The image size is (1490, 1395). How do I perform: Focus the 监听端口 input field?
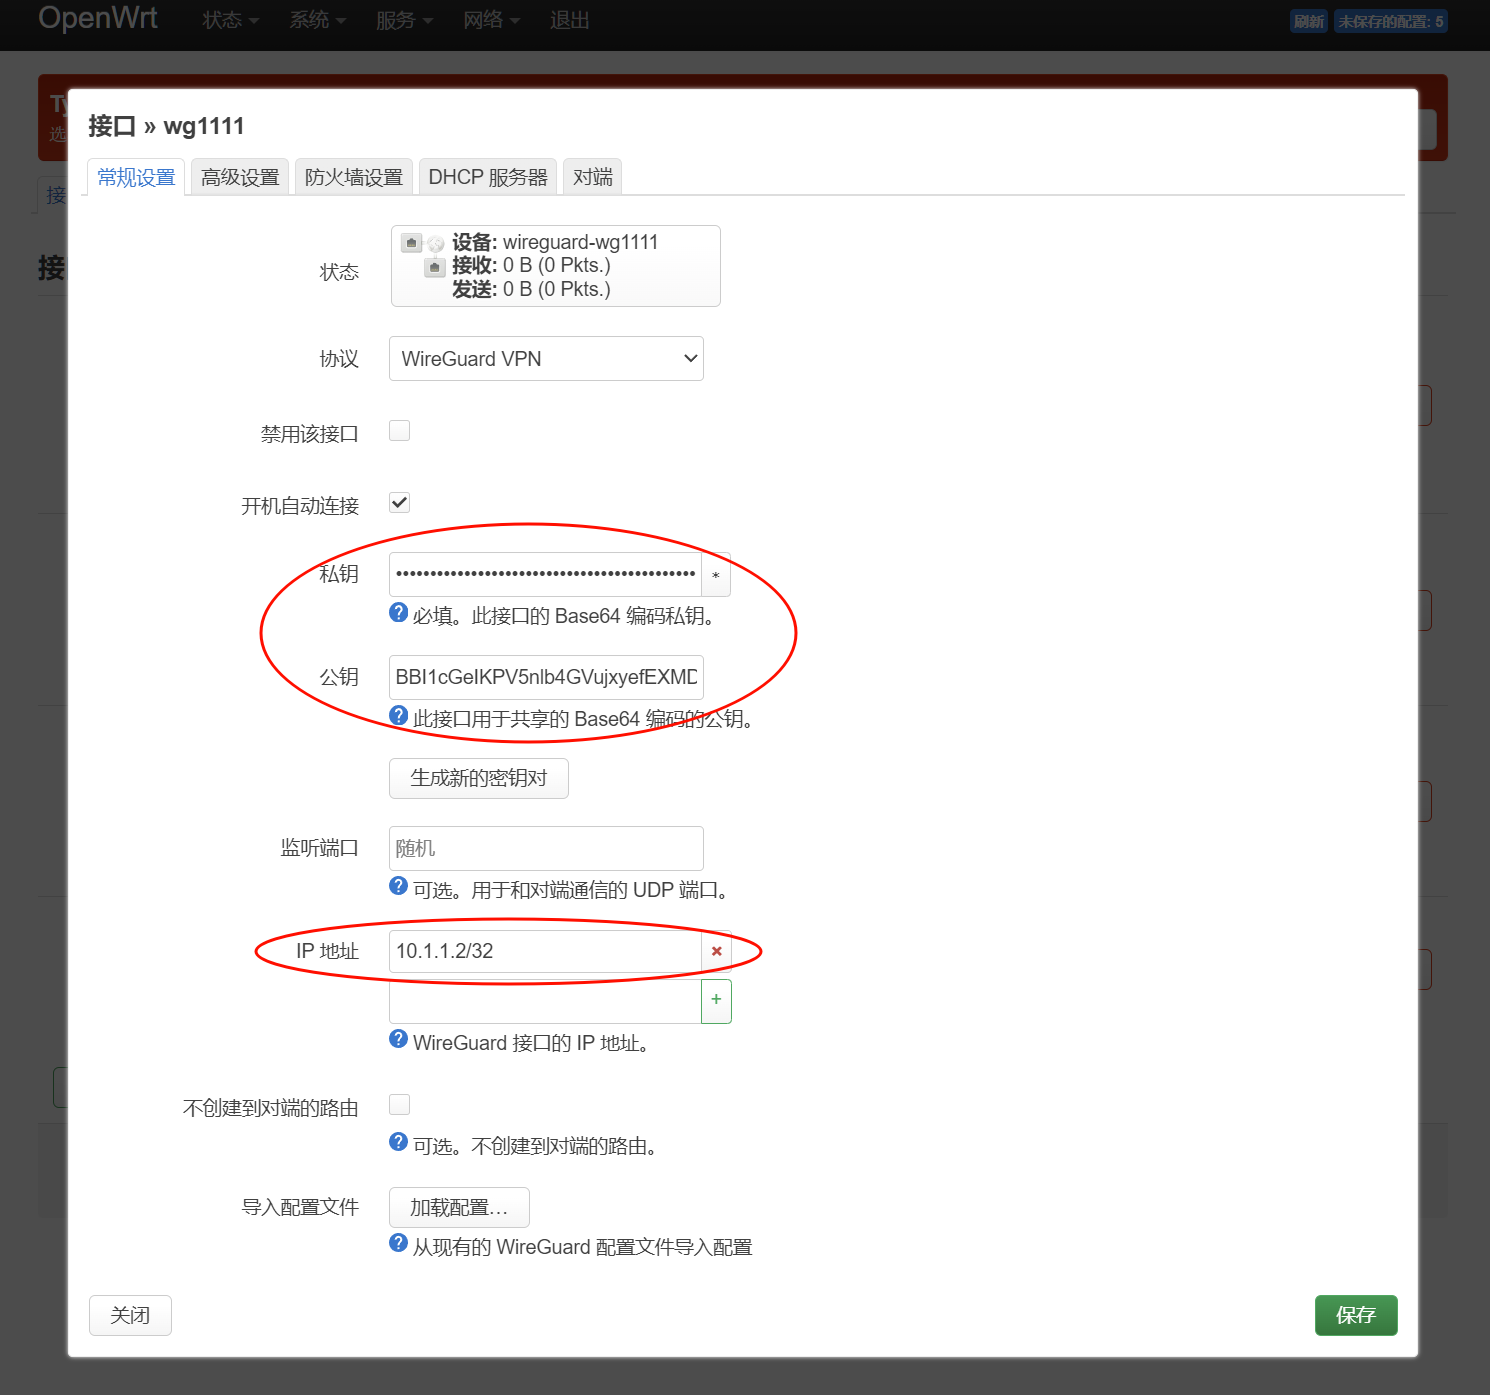click(x=546, y=848)
